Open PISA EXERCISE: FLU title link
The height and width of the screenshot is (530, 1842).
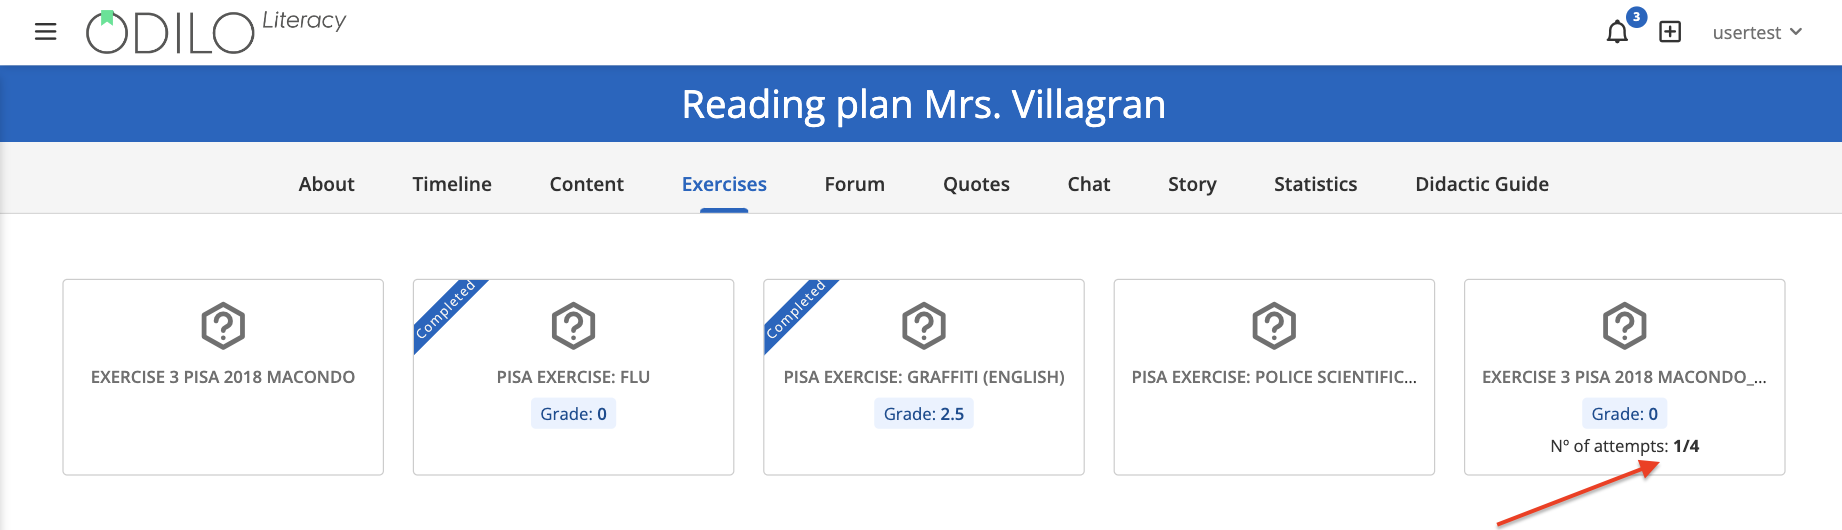coord(573,377)
